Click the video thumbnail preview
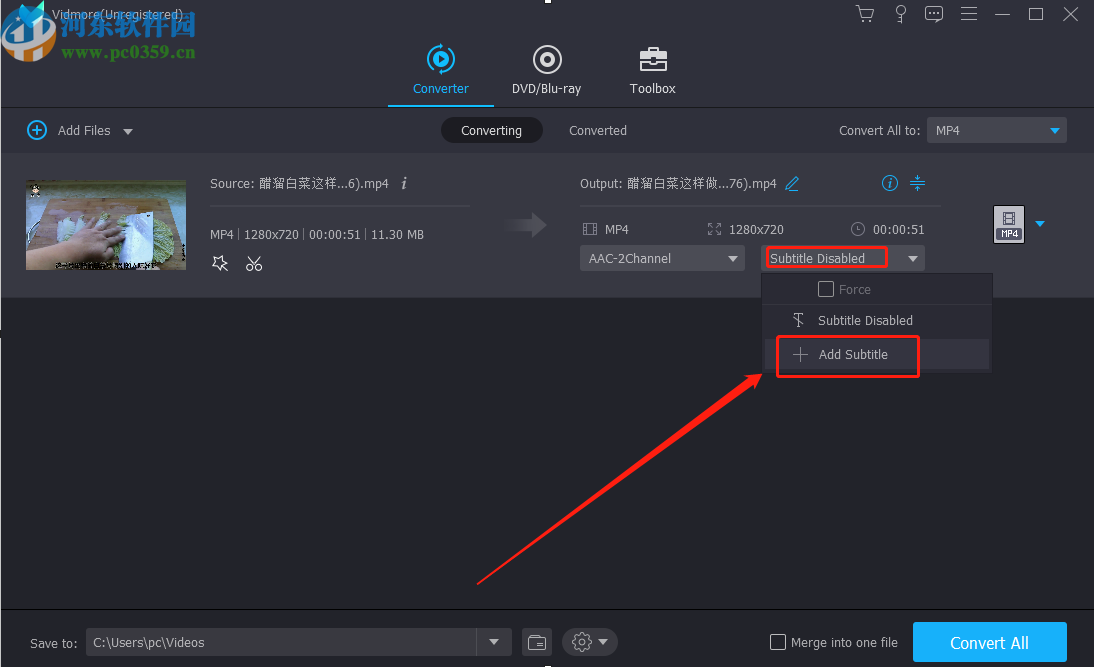 (x=106, y=225)
